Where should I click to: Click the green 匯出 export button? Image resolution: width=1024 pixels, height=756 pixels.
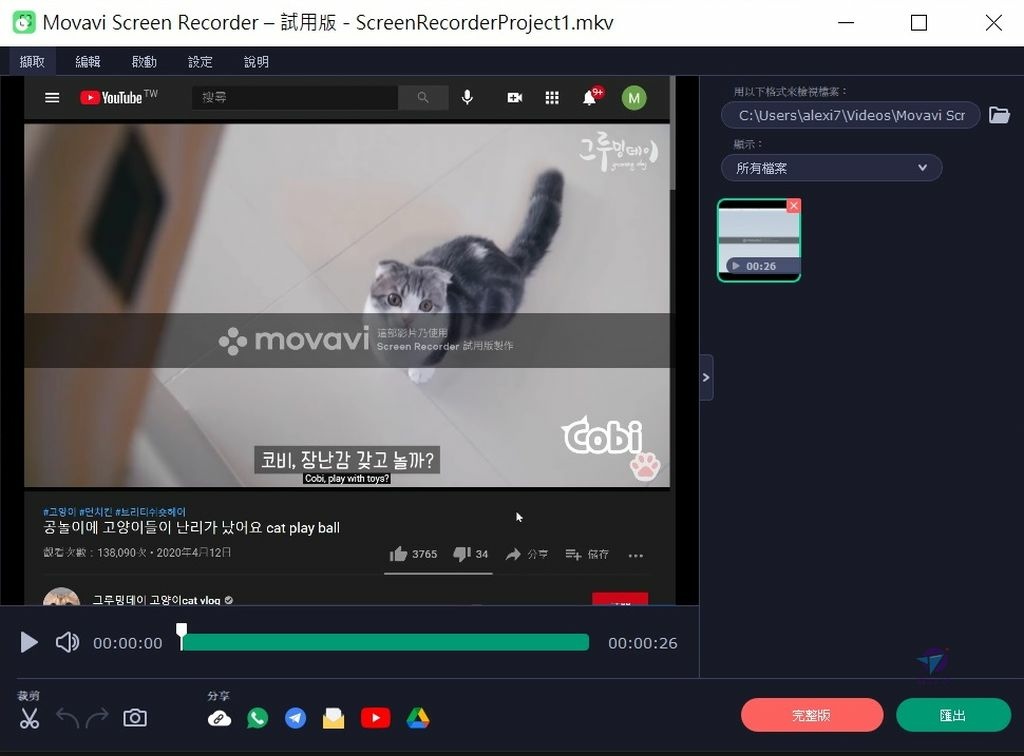point(953,716)
